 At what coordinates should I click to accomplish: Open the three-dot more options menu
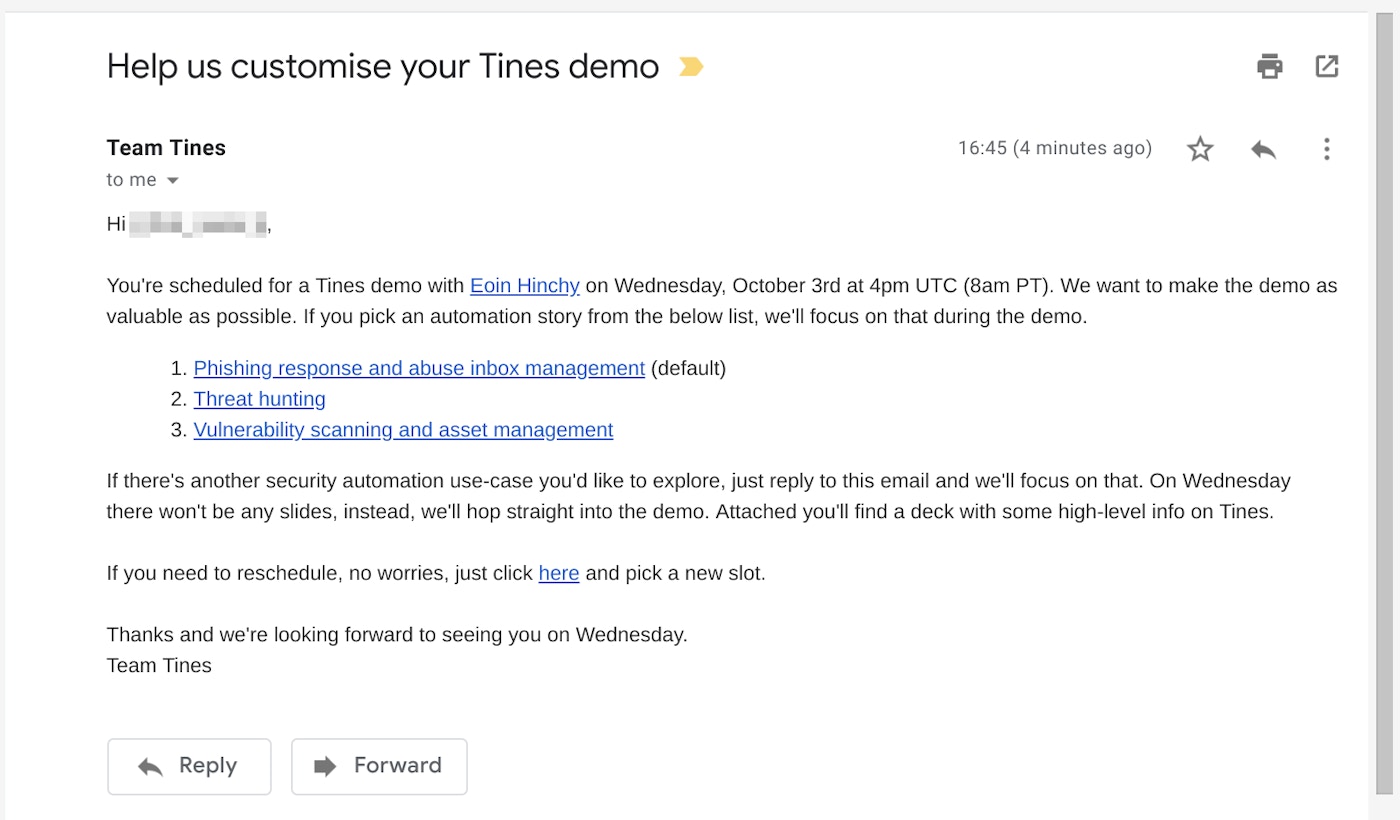tap(1326, 149)
